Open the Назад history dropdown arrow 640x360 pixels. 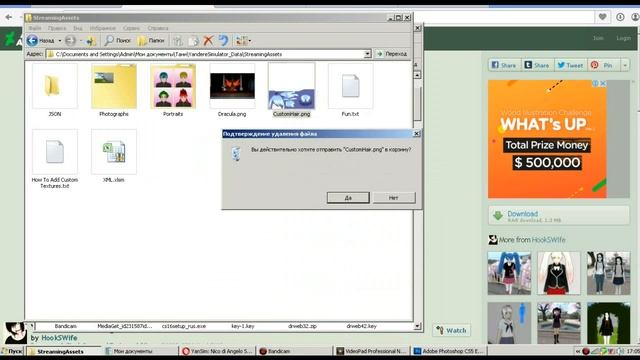pyautogui.click(x=60, y=41)
